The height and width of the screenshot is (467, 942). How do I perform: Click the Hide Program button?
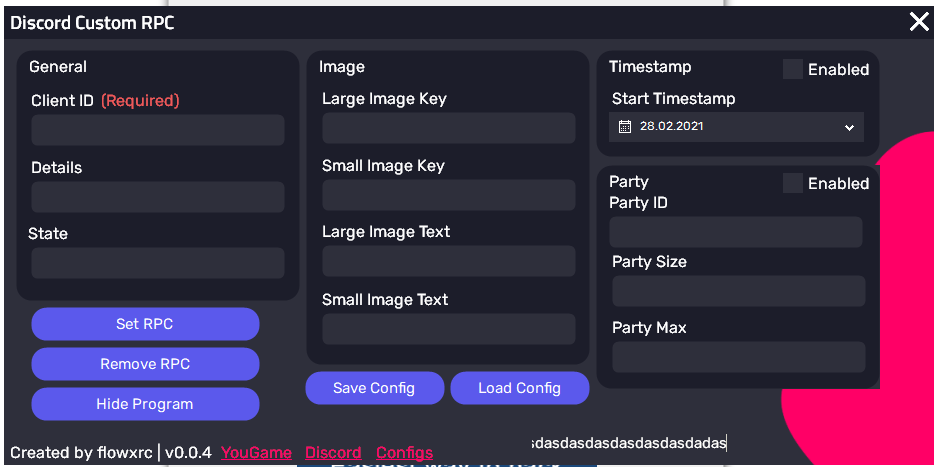pos(145,404)
